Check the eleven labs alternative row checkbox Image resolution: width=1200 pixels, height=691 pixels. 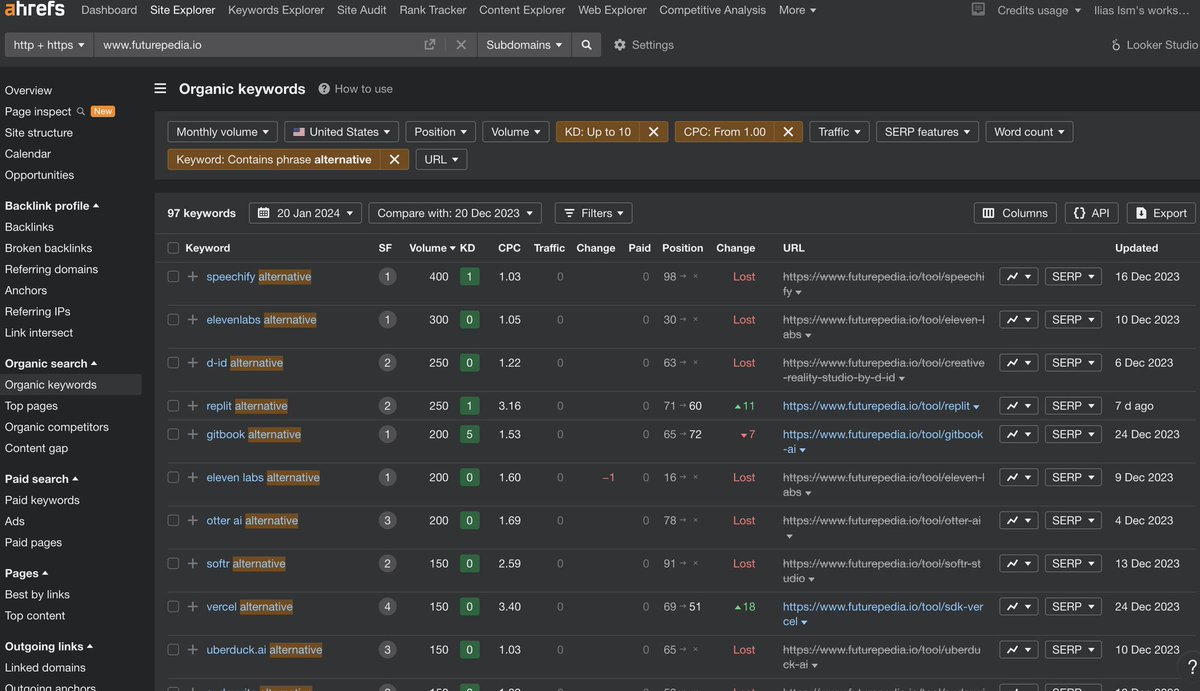(173, 477)
